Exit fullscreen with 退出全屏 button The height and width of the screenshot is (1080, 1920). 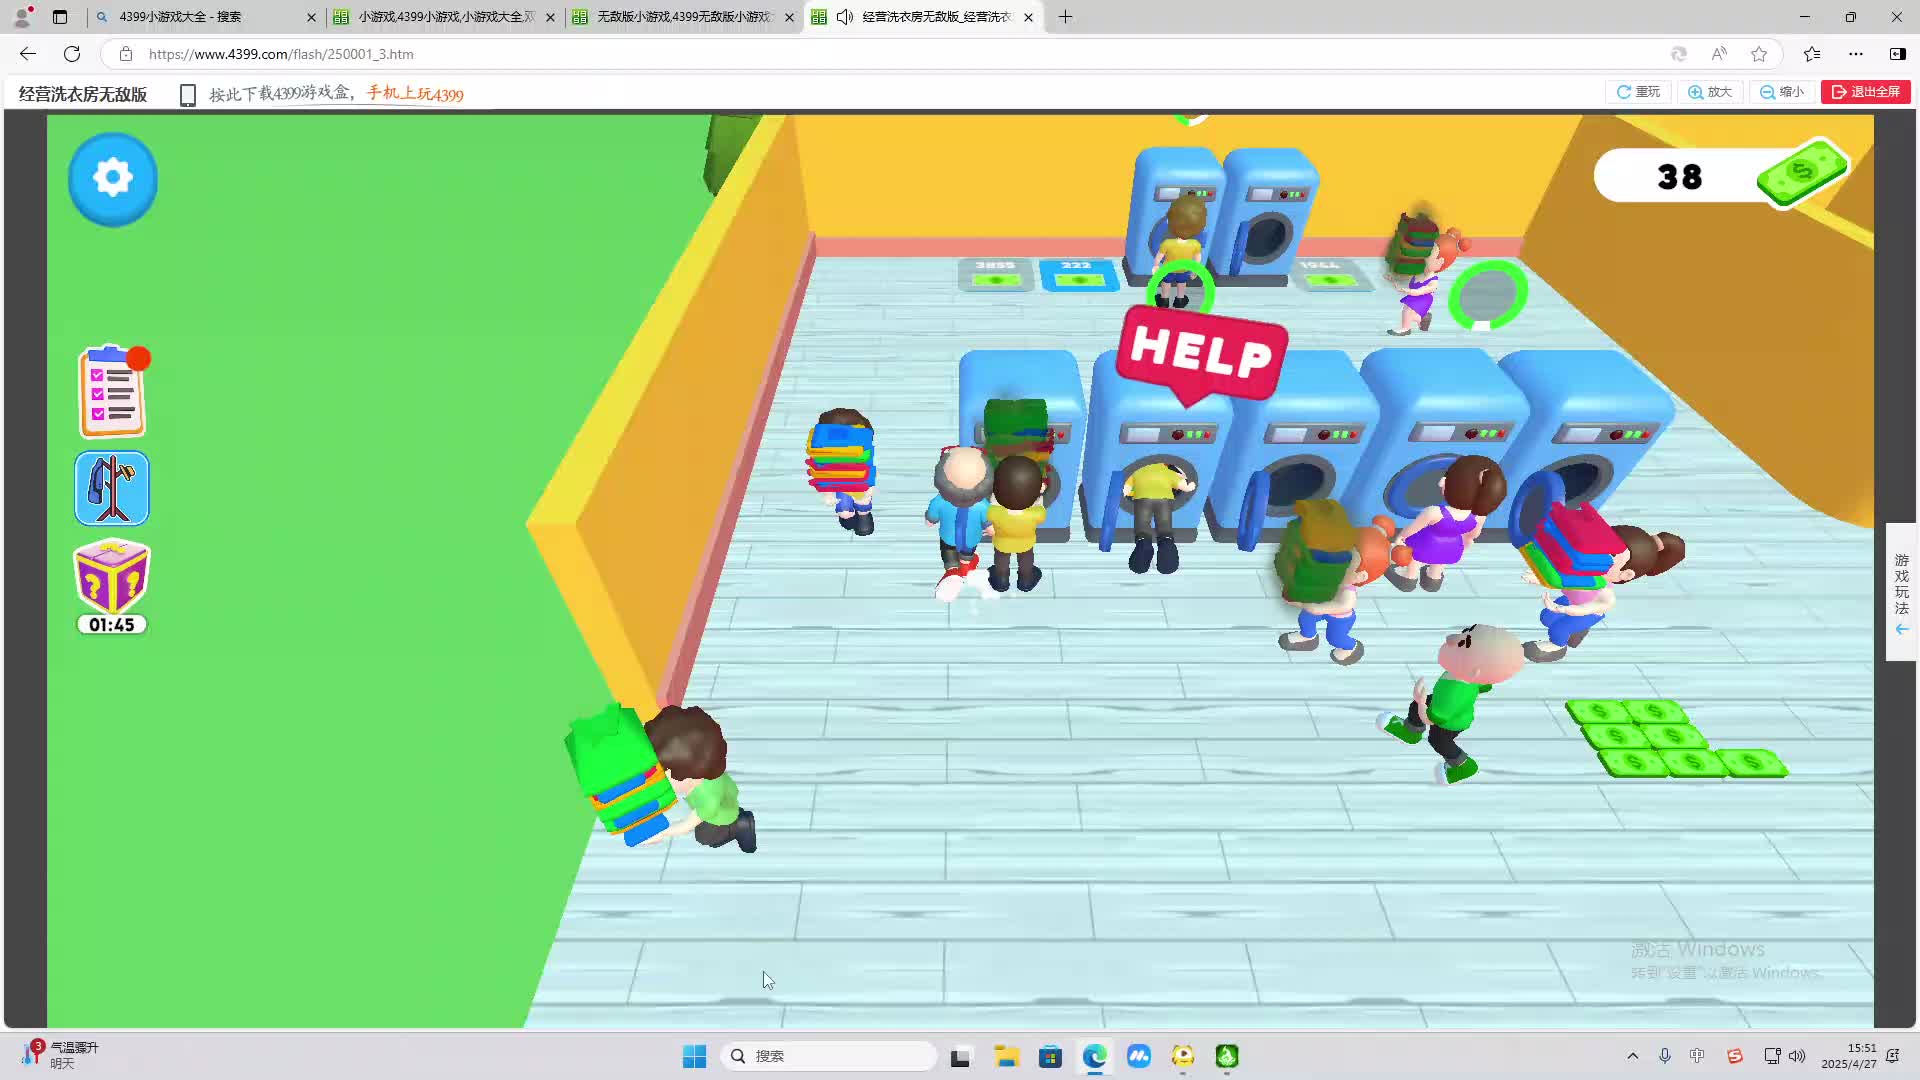tap(1866, 92)
